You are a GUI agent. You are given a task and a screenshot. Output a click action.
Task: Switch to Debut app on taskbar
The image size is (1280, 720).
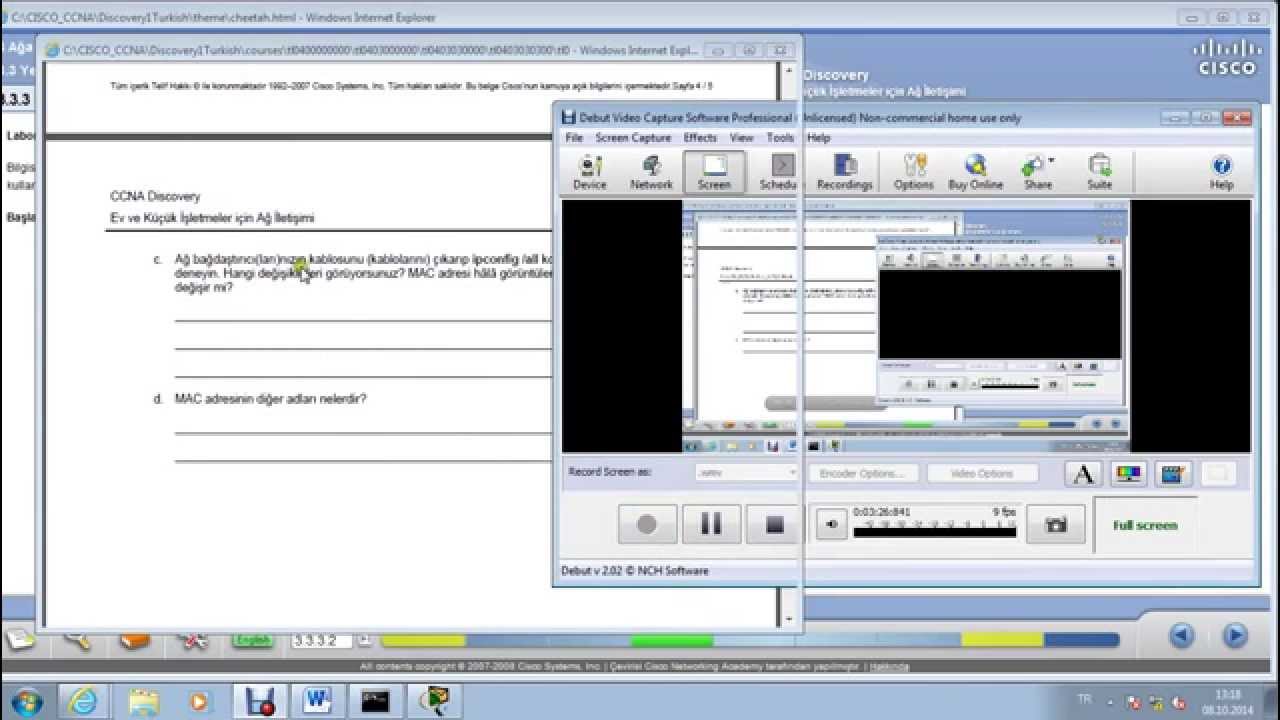(260, 701)
